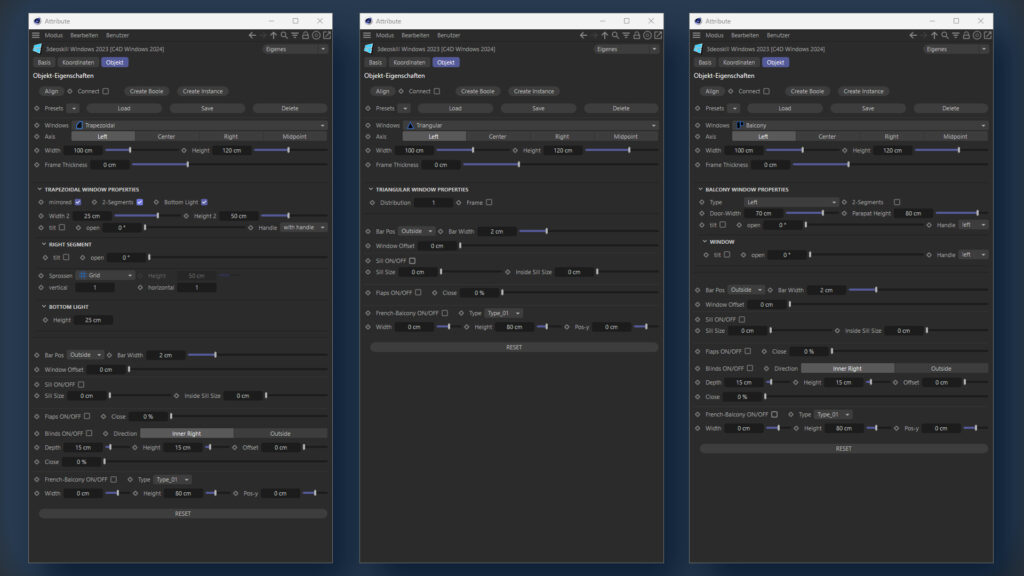Image resolution: width=1024 pixels, height=576 pixels.
Task: Click Create Instance in Triangular window
Action: [x=534, y=91]
